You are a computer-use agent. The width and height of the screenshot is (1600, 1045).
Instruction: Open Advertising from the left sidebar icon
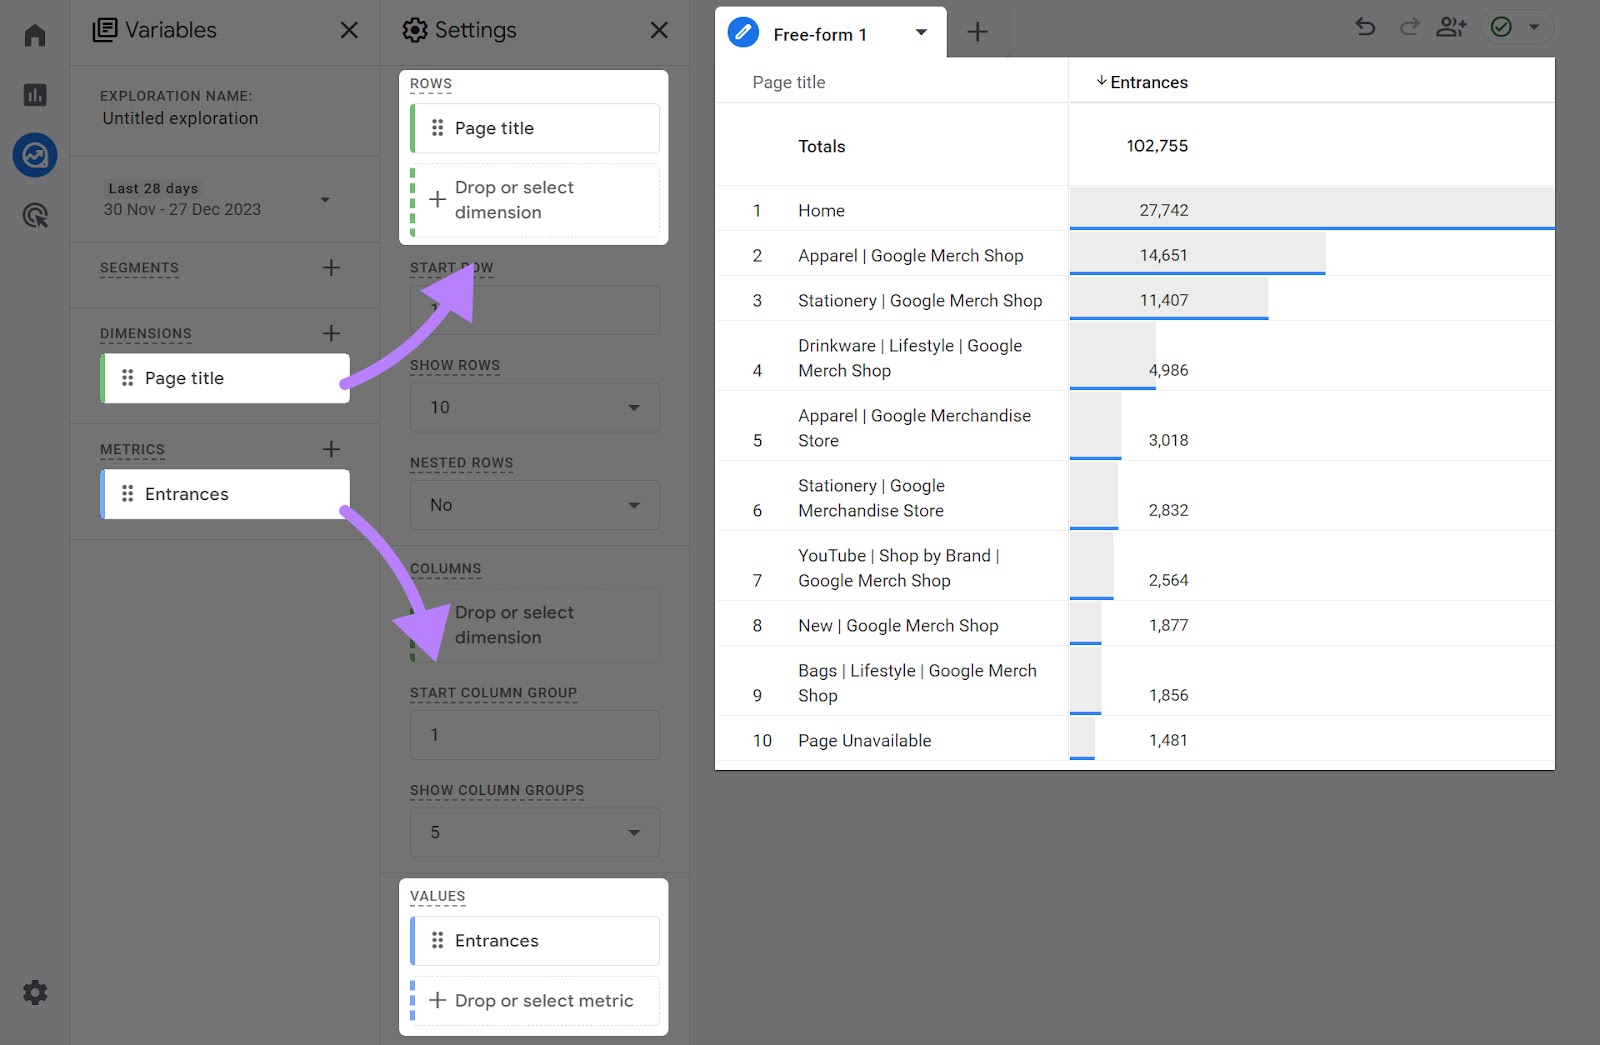point(34,215)
